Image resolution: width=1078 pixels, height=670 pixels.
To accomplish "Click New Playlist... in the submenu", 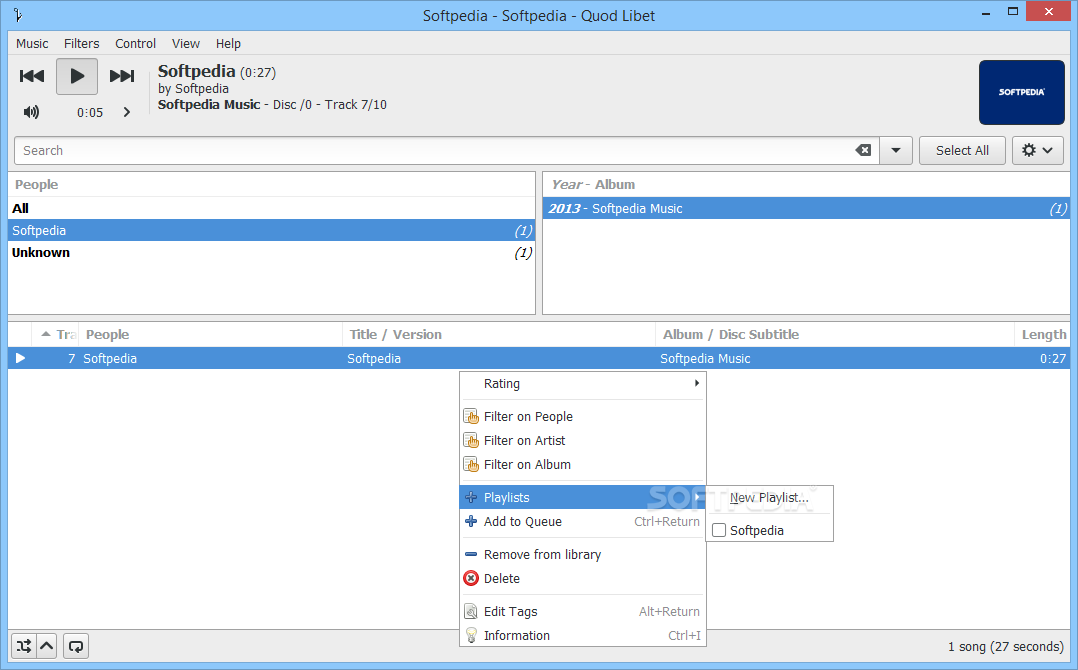I will 769,498.
